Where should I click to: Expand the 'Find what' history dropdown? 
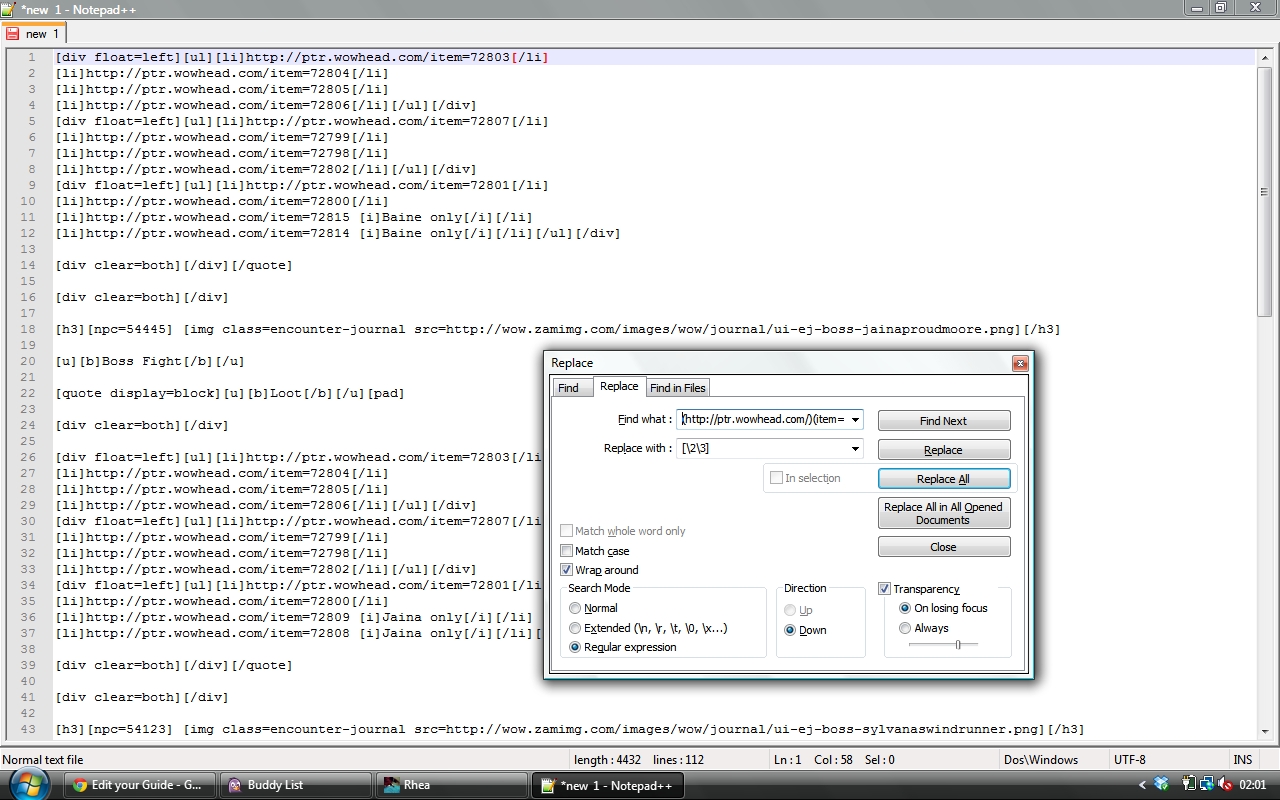tap(856, 420)
